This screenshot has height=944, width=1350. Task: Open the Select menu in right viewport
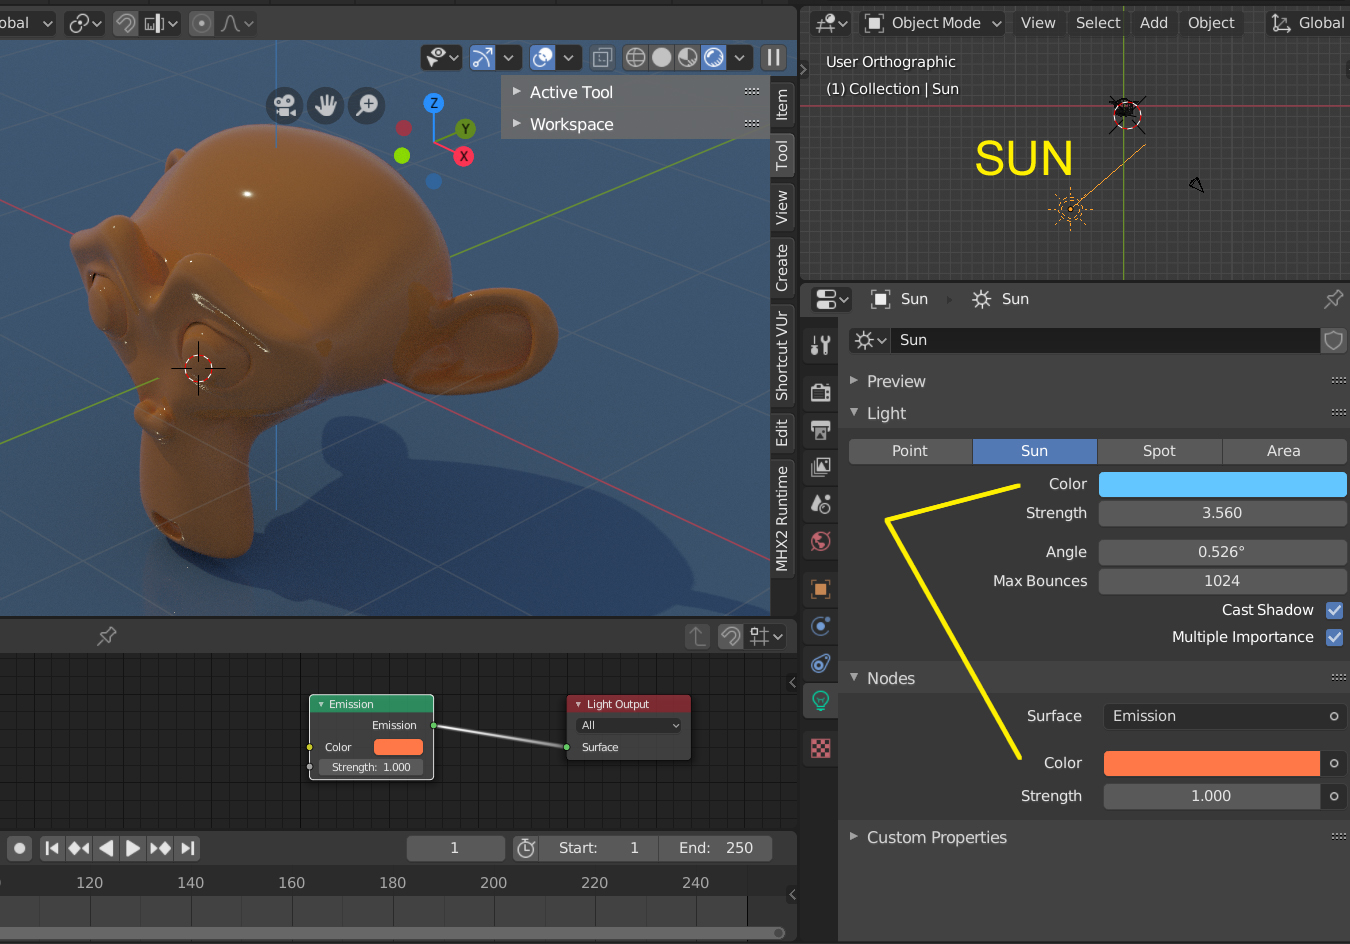click(x=1098, y=23)
